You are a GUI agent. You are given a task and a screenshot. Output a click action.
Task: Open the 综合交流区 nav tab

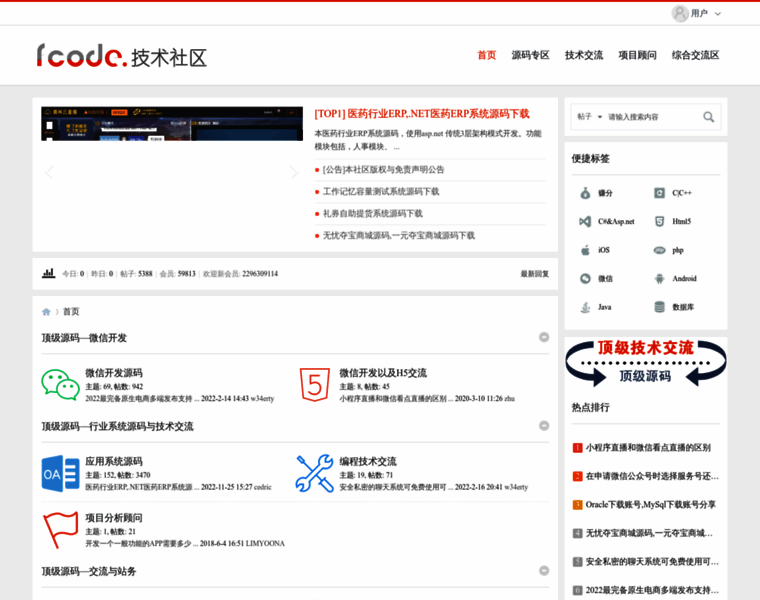coord(695,55)
